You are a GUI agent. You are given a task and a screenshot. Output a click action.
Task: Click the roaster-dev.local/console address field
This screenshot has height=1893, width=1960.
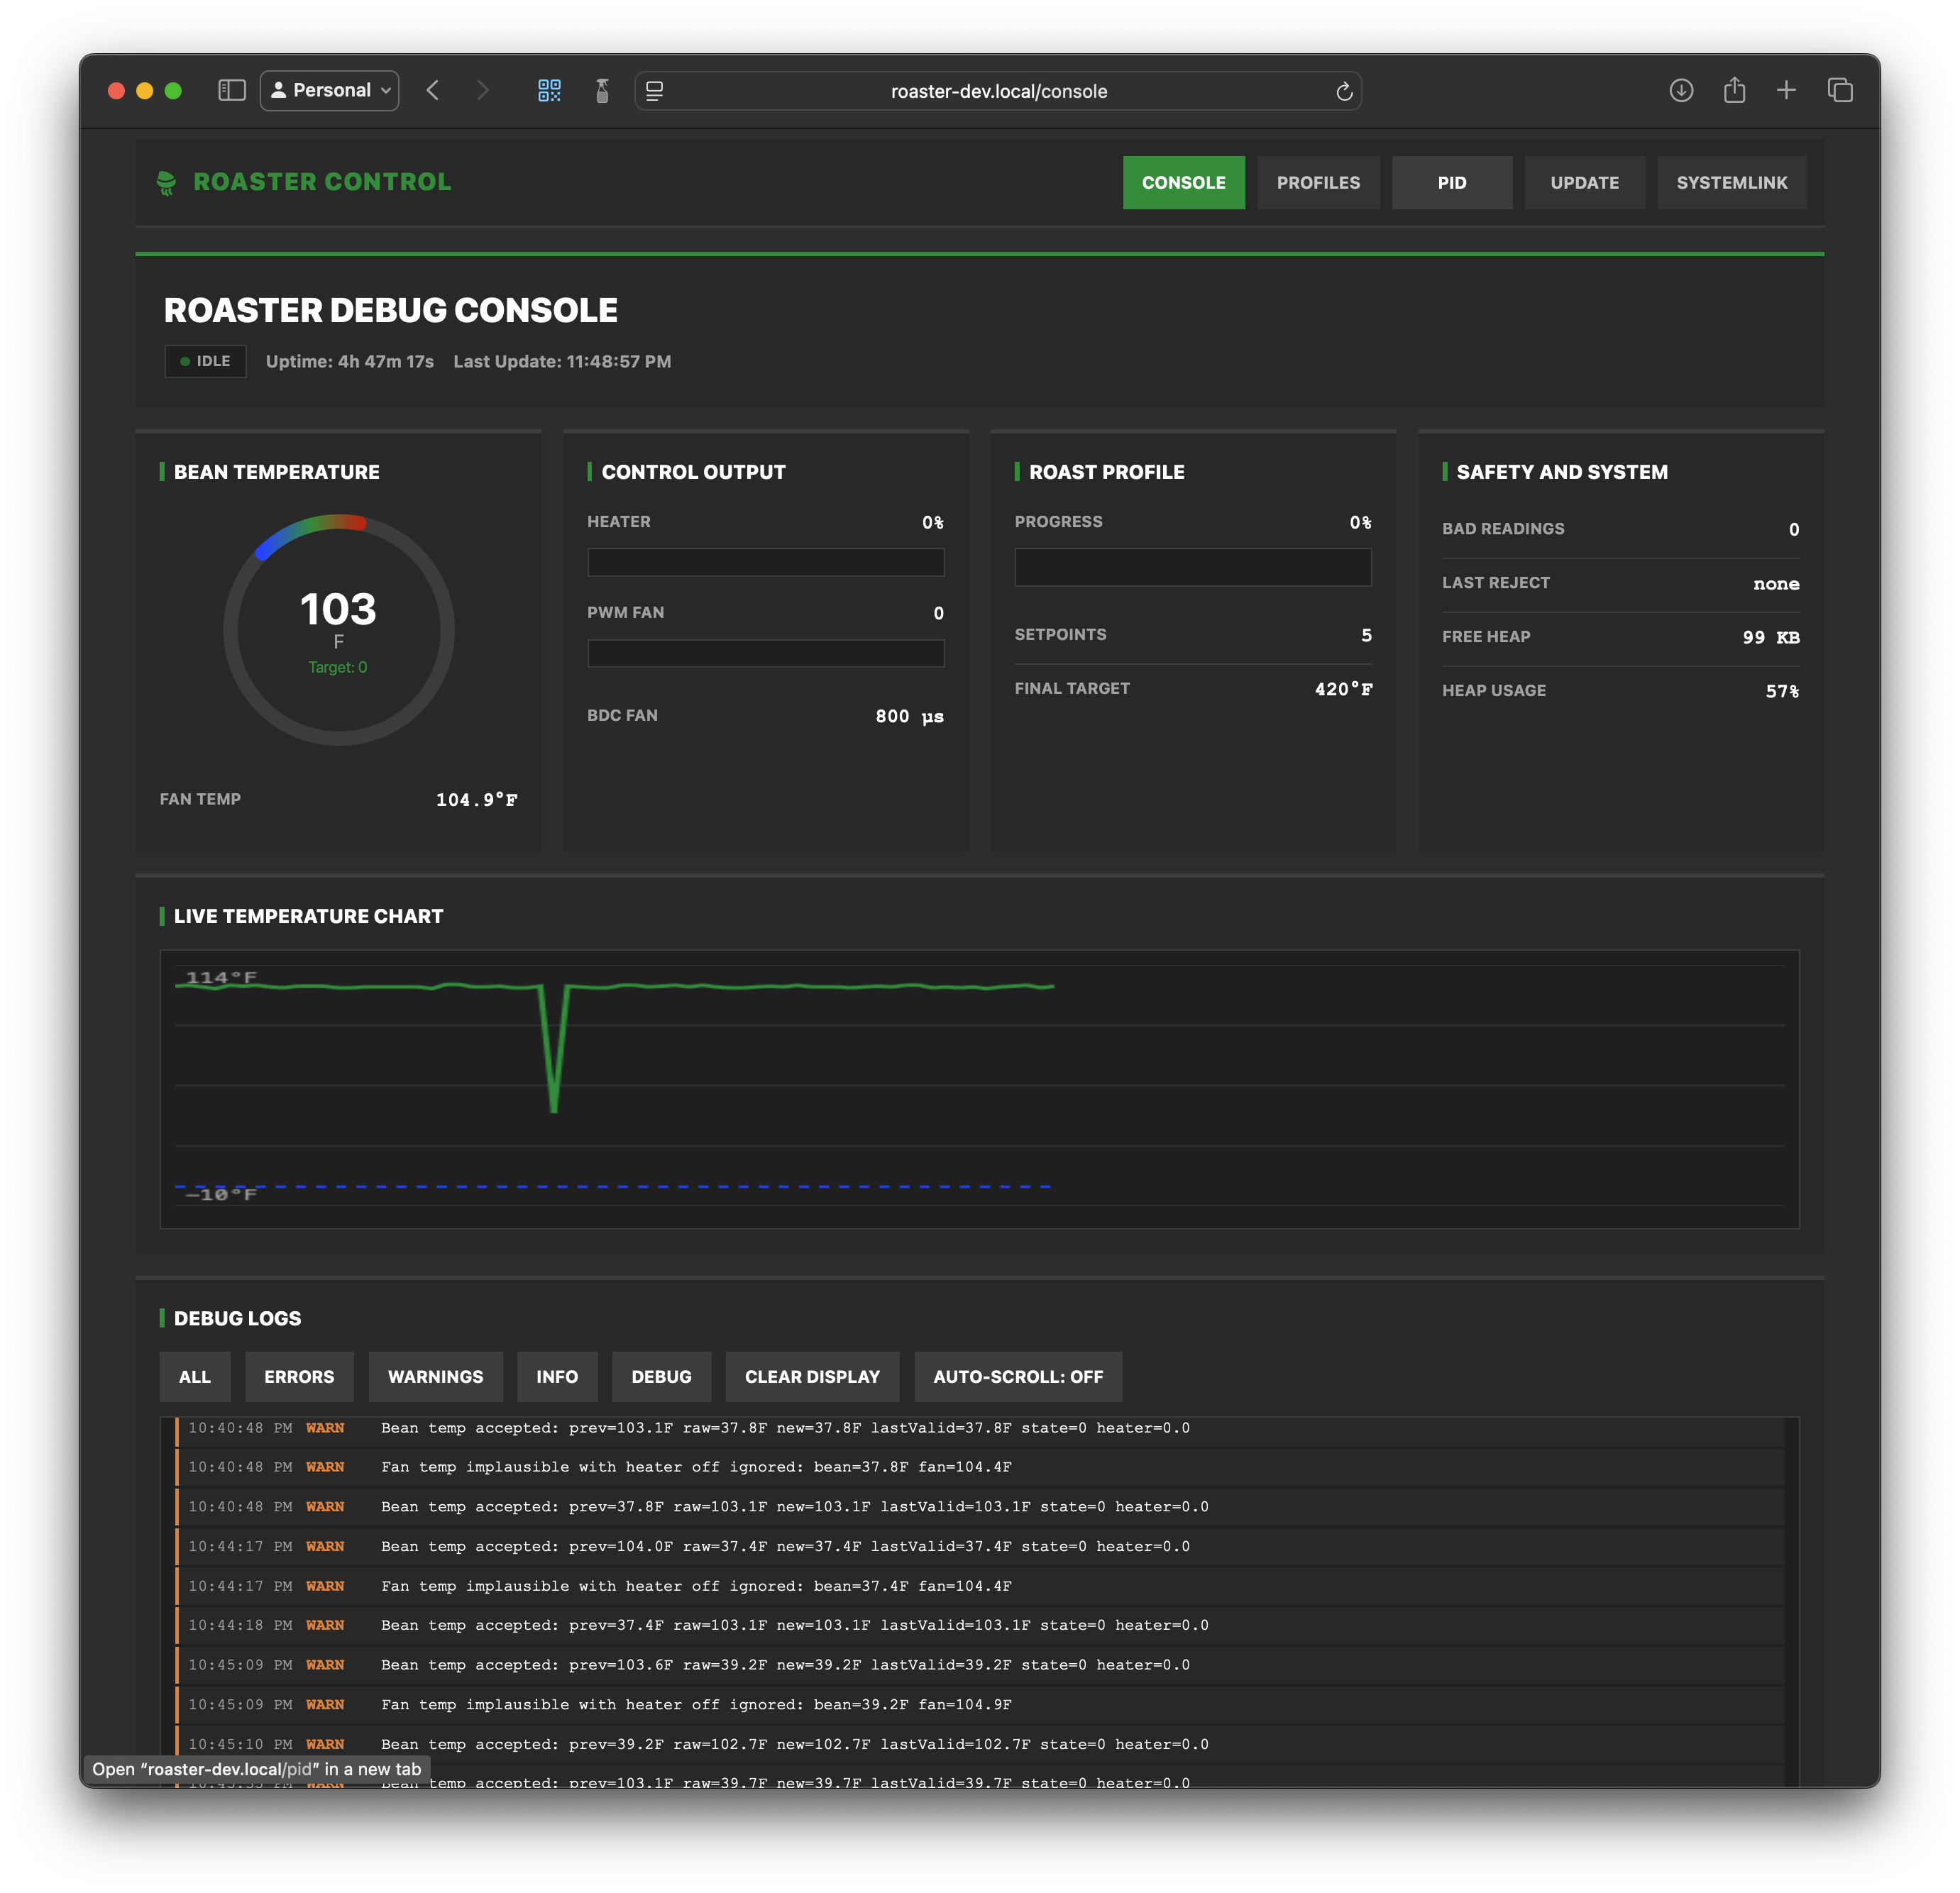tap(998, 91)
